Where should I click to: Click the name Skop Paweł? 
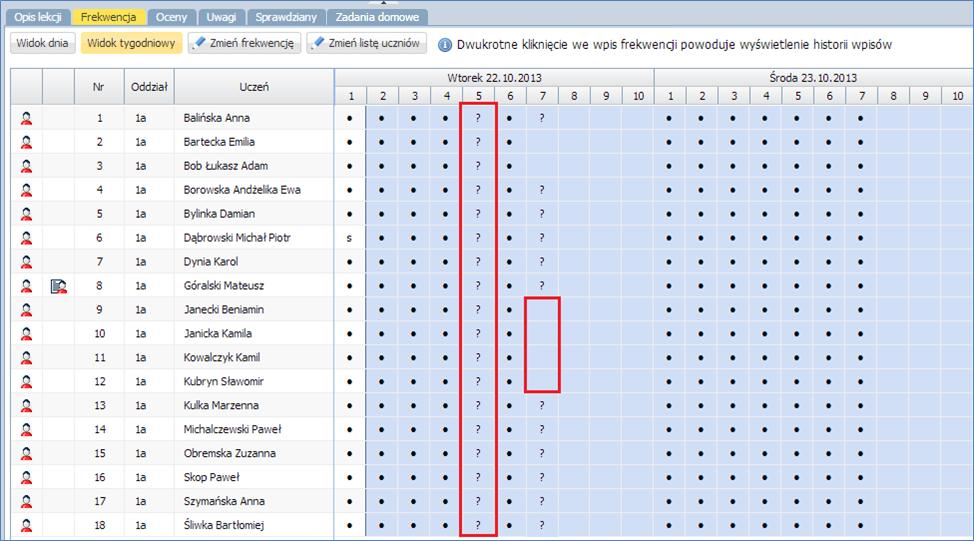212,478
